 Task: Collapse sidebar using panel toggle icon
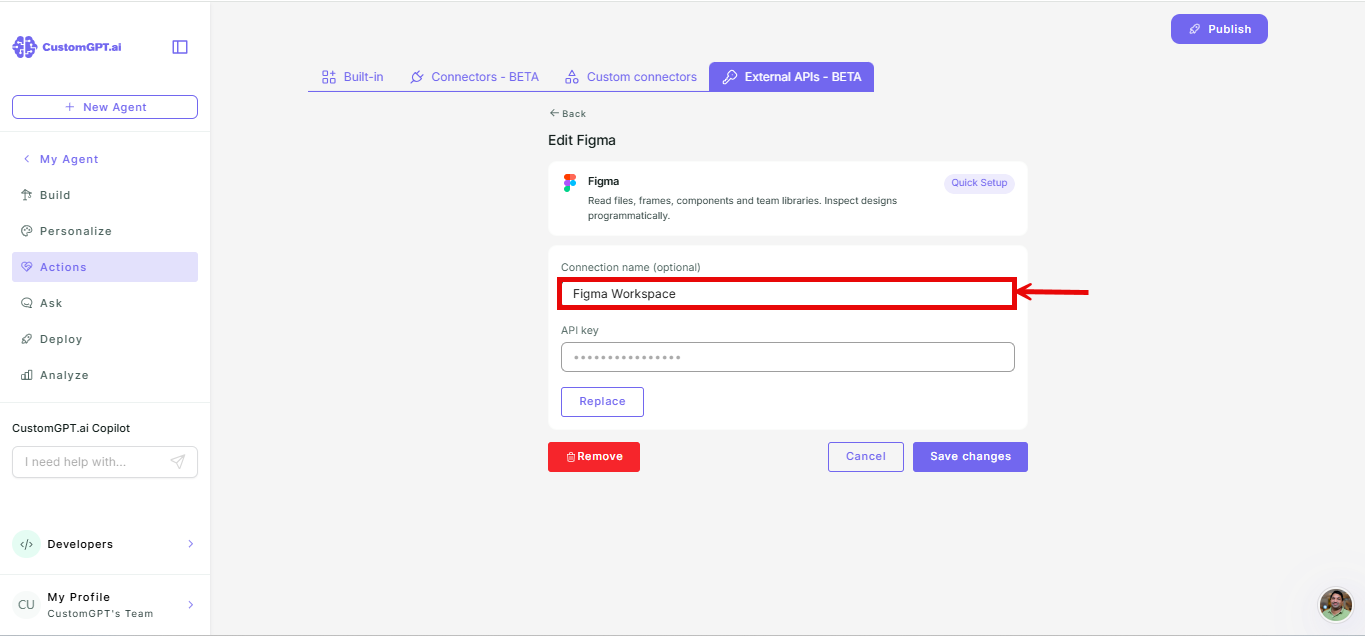180,47
